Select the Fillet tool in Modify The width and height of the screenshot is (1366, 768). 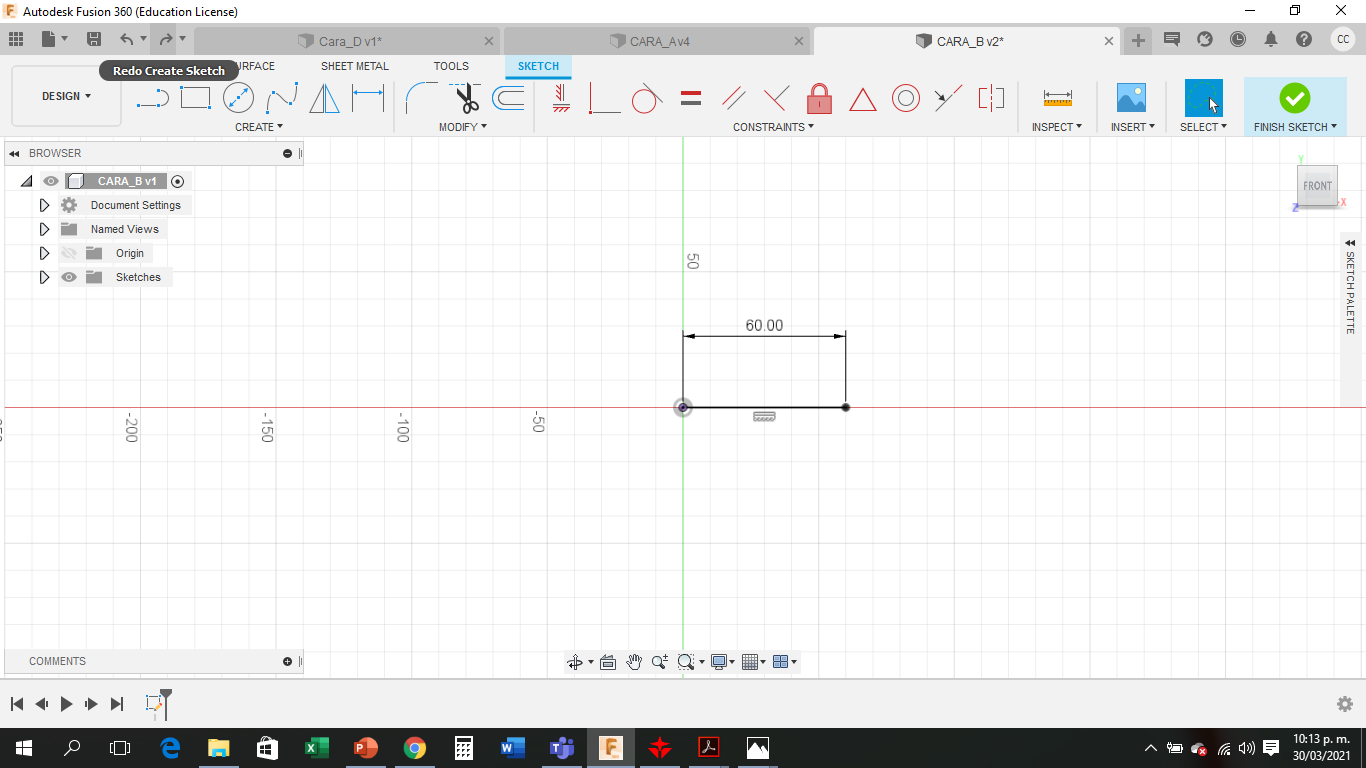tap(421, 98)
